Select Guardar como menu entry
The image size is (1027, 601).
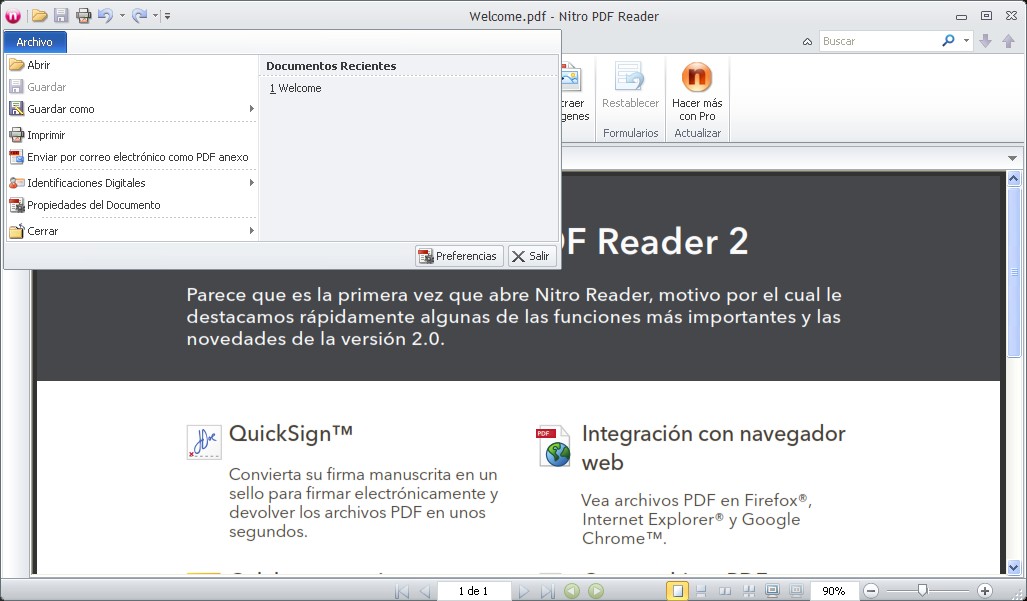tap(132, 109)
